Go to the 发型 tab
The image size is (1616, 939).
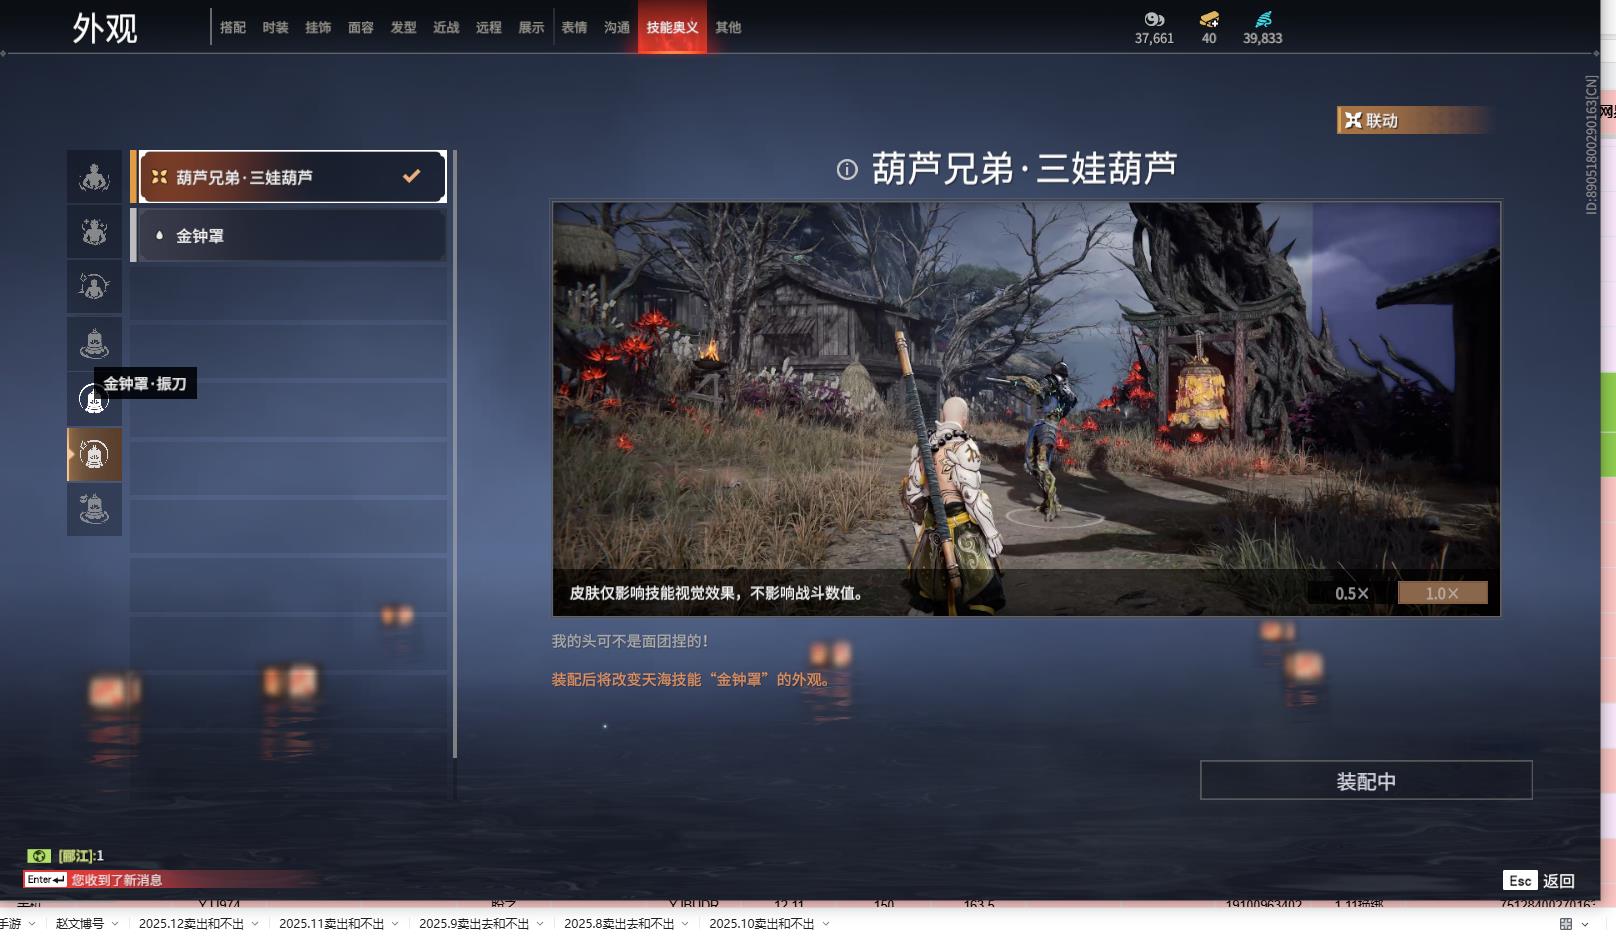(403, 28)
